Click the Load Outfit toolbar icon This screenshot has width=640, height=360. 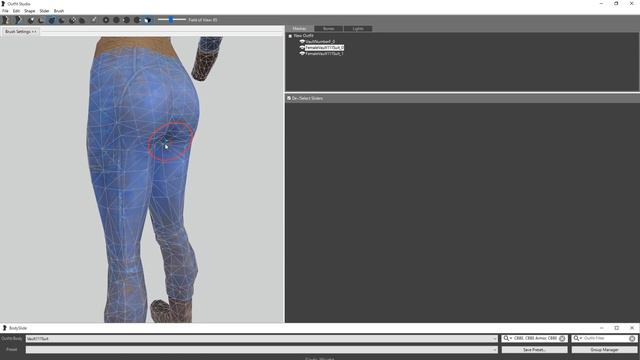[x=18, y=20]
